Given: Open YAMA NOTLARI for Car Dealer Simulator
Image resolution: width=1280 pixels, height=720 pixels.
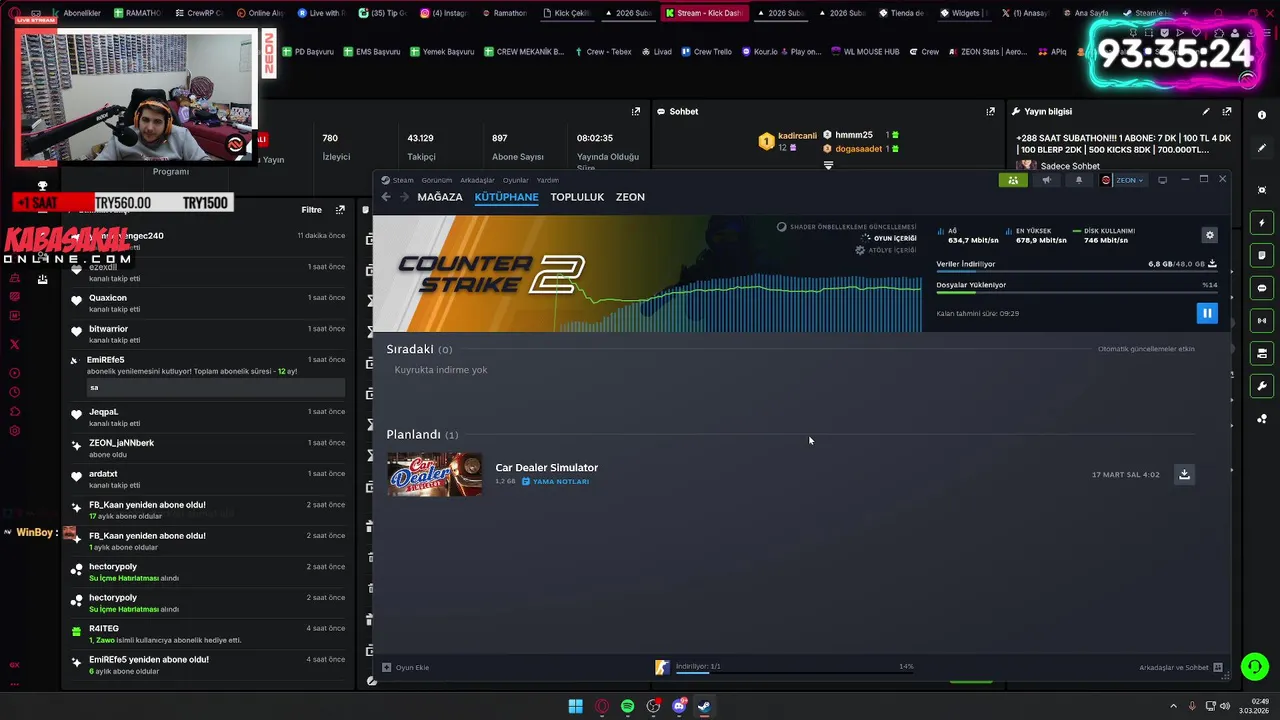Looking at the screenshot, I should [x=556, y=481].
